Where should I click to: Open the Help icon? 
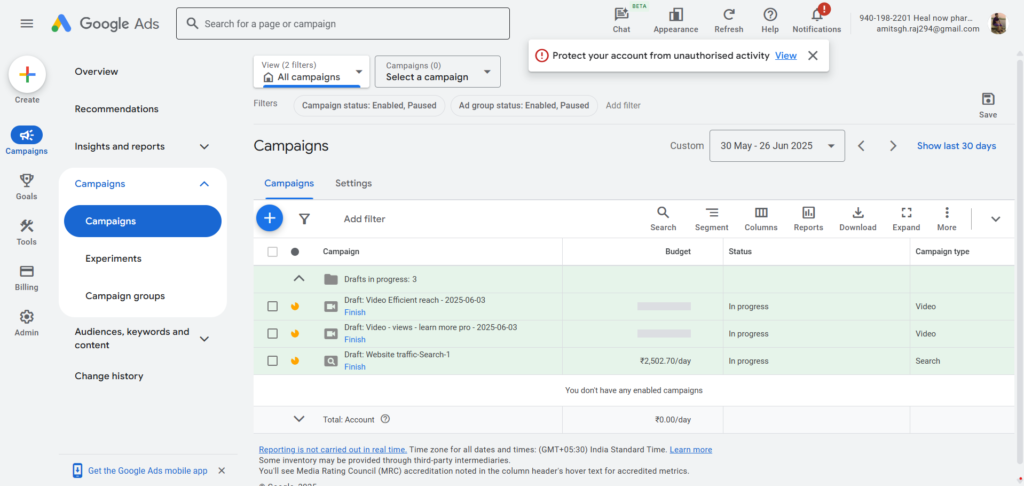[x=770, y=20]
